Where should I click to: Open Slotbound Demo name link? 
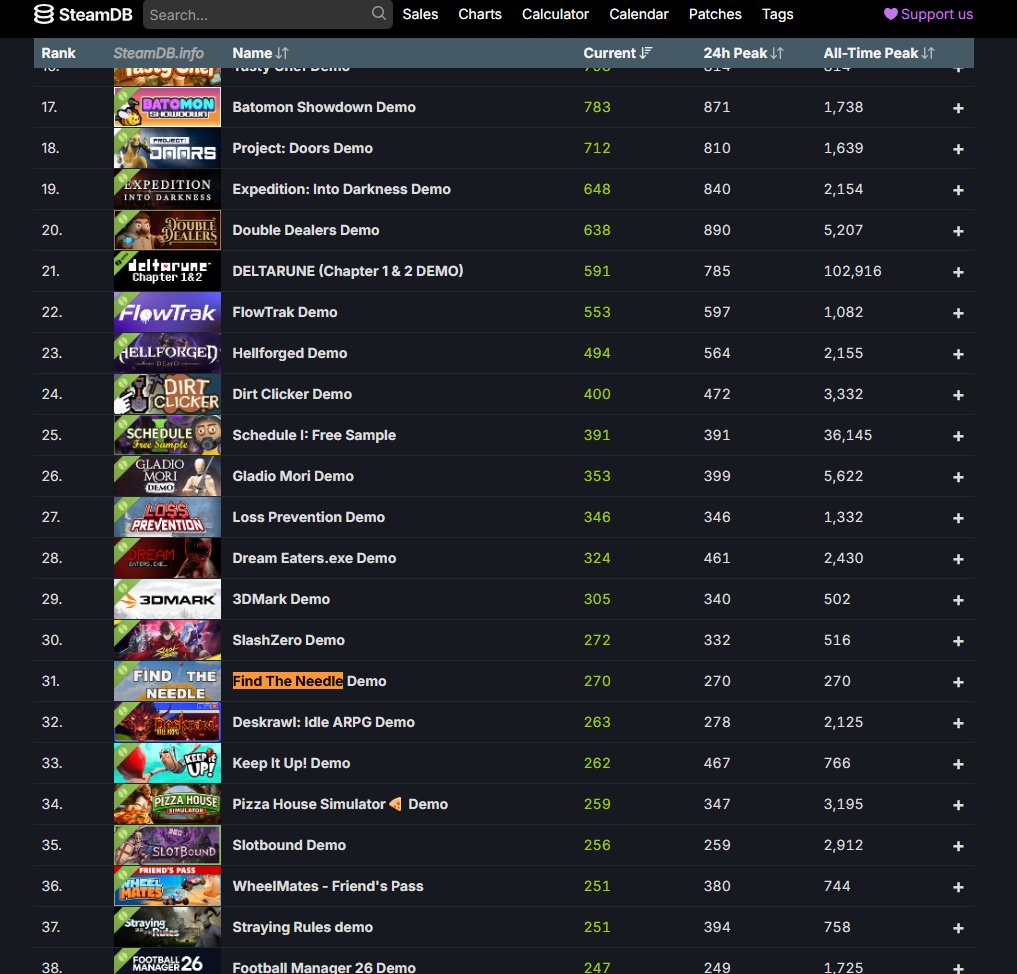[x=289, y=845]
